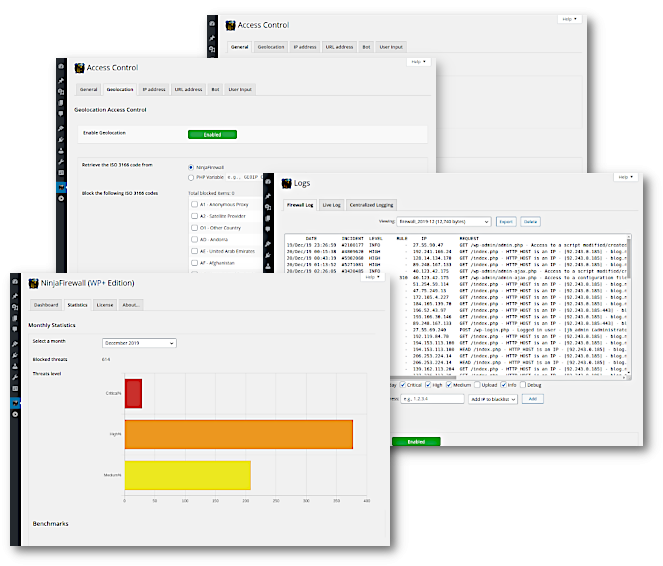Open the NinjaFirewall sidebar icon in the Statistics window

tap(15, 403)
